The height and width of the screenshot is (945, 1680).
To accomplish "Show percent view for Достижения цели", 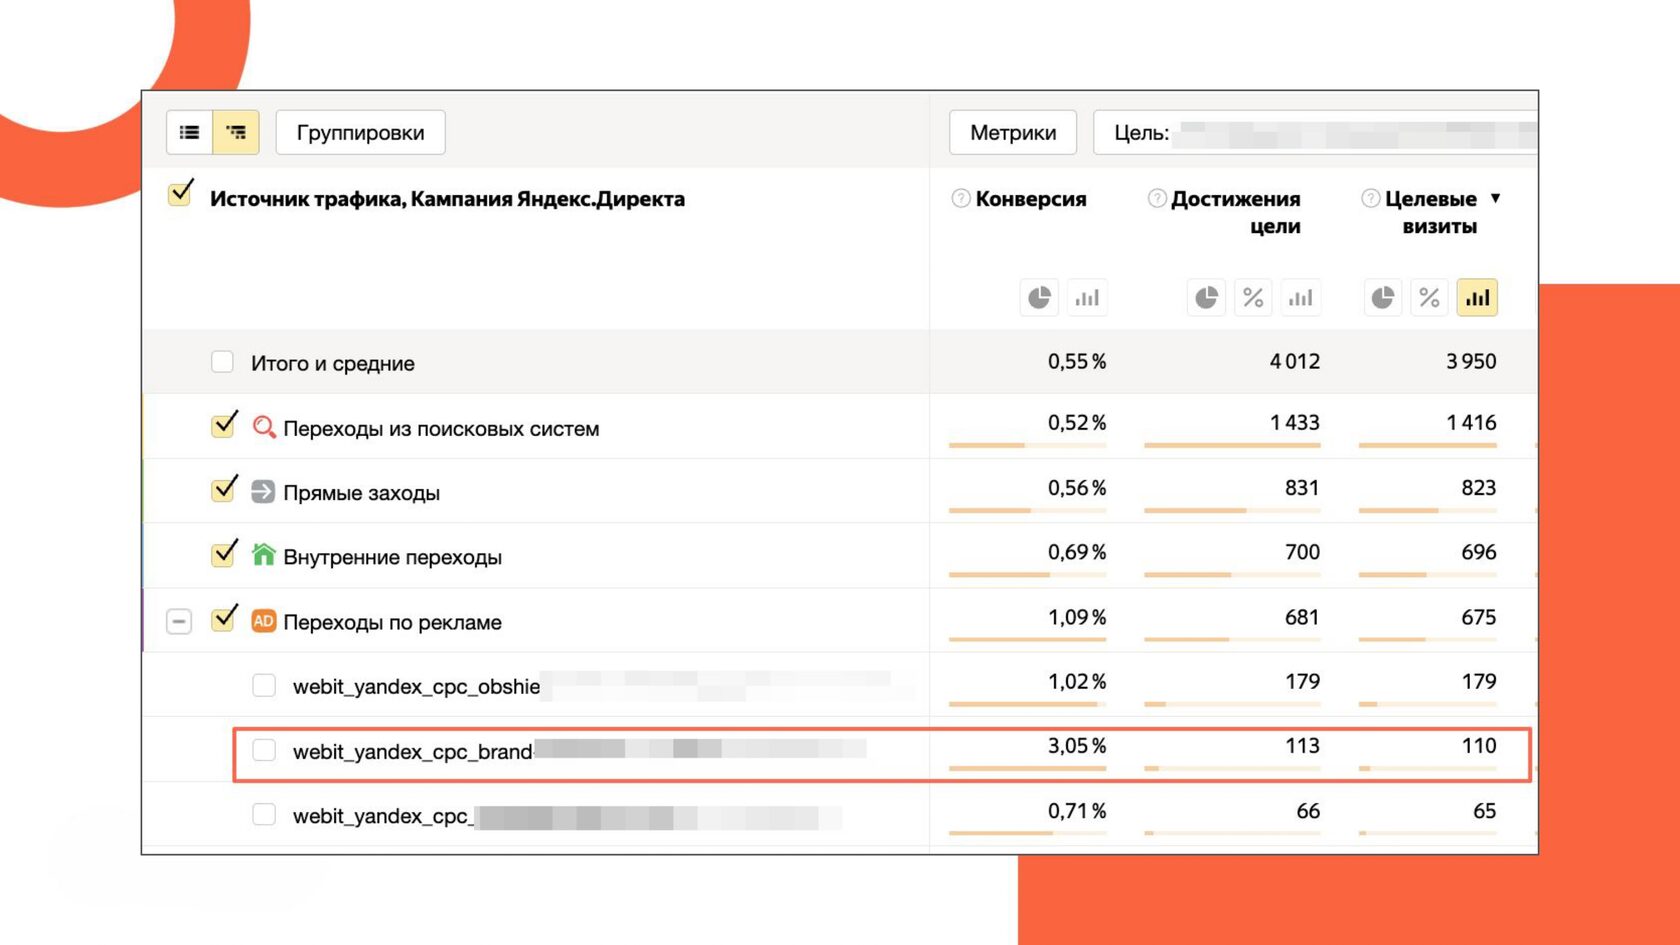I will pos(1253,298).
